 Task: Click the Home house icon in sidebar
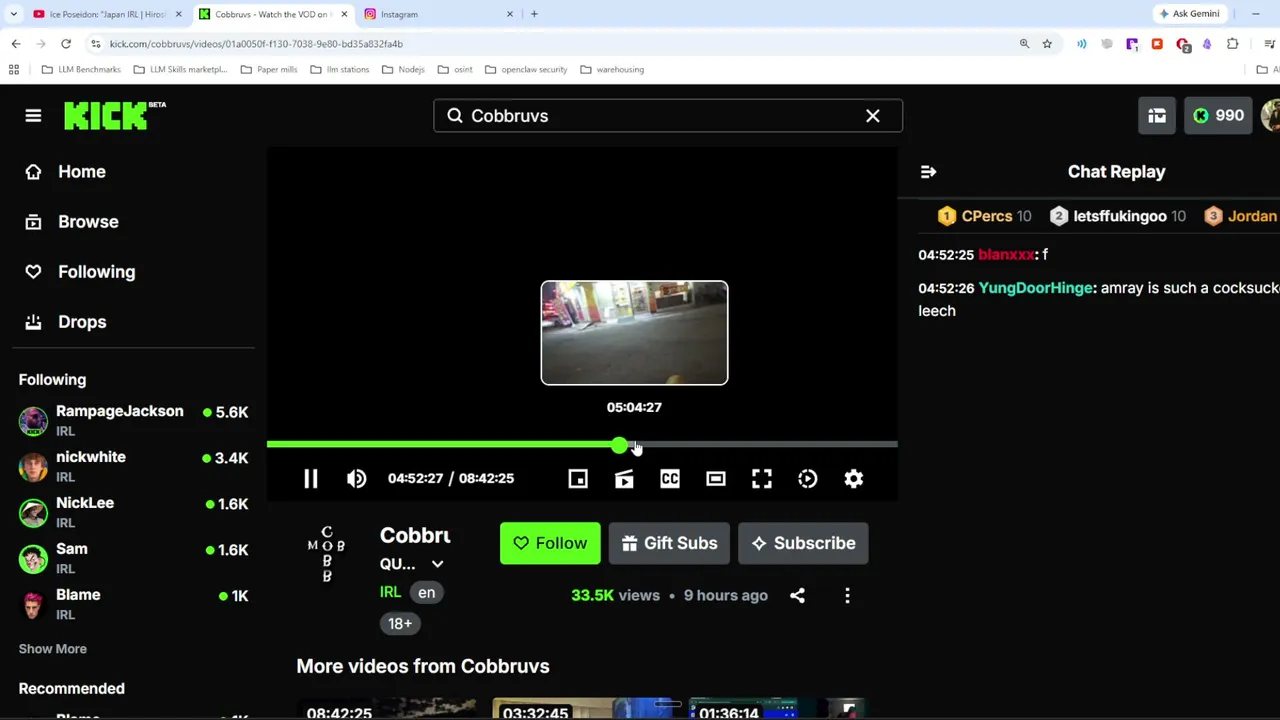[x=33, y=172]
